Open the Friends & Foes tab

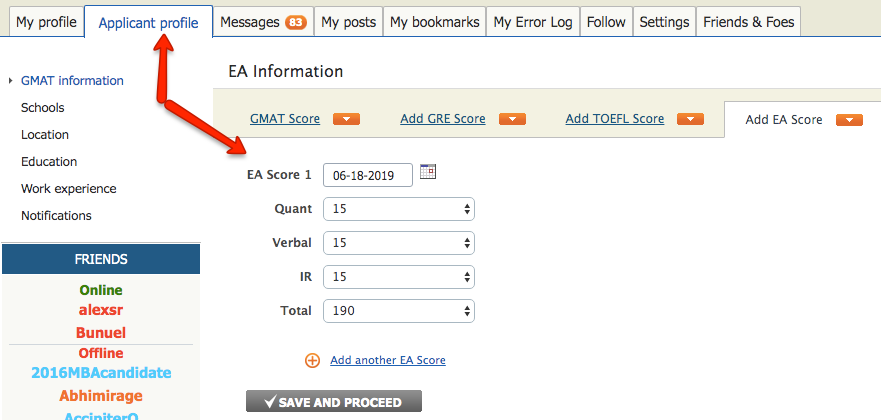click(x=749, y=22)
